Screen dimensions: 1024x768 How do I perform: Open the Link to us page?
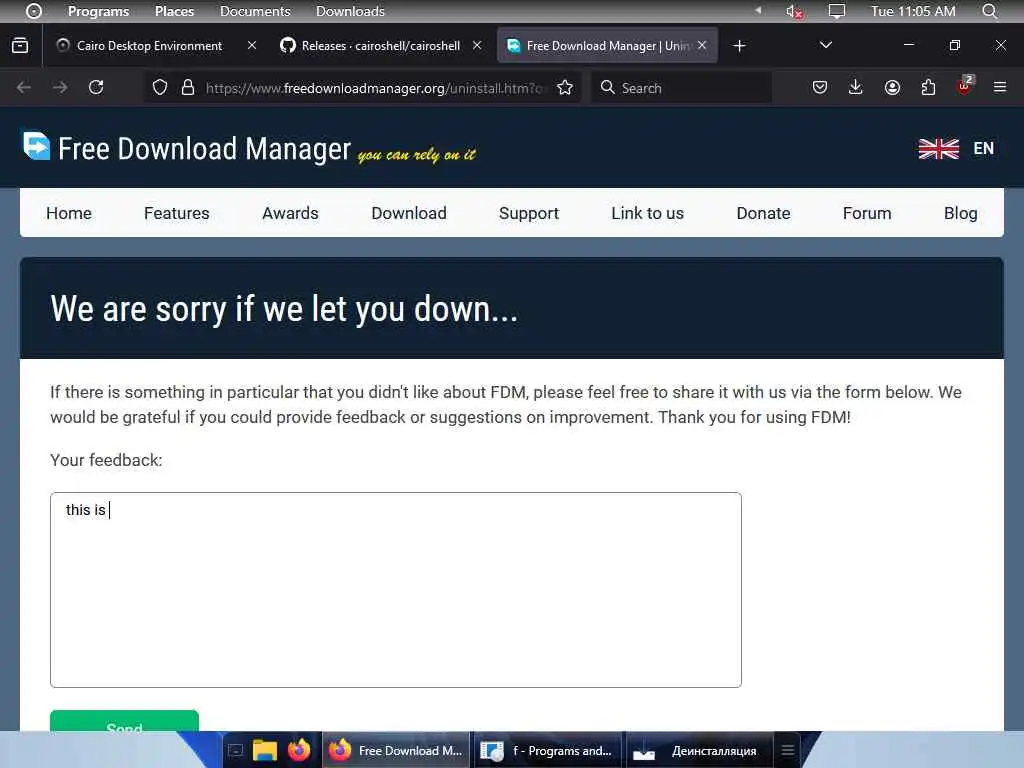point(647,214)
